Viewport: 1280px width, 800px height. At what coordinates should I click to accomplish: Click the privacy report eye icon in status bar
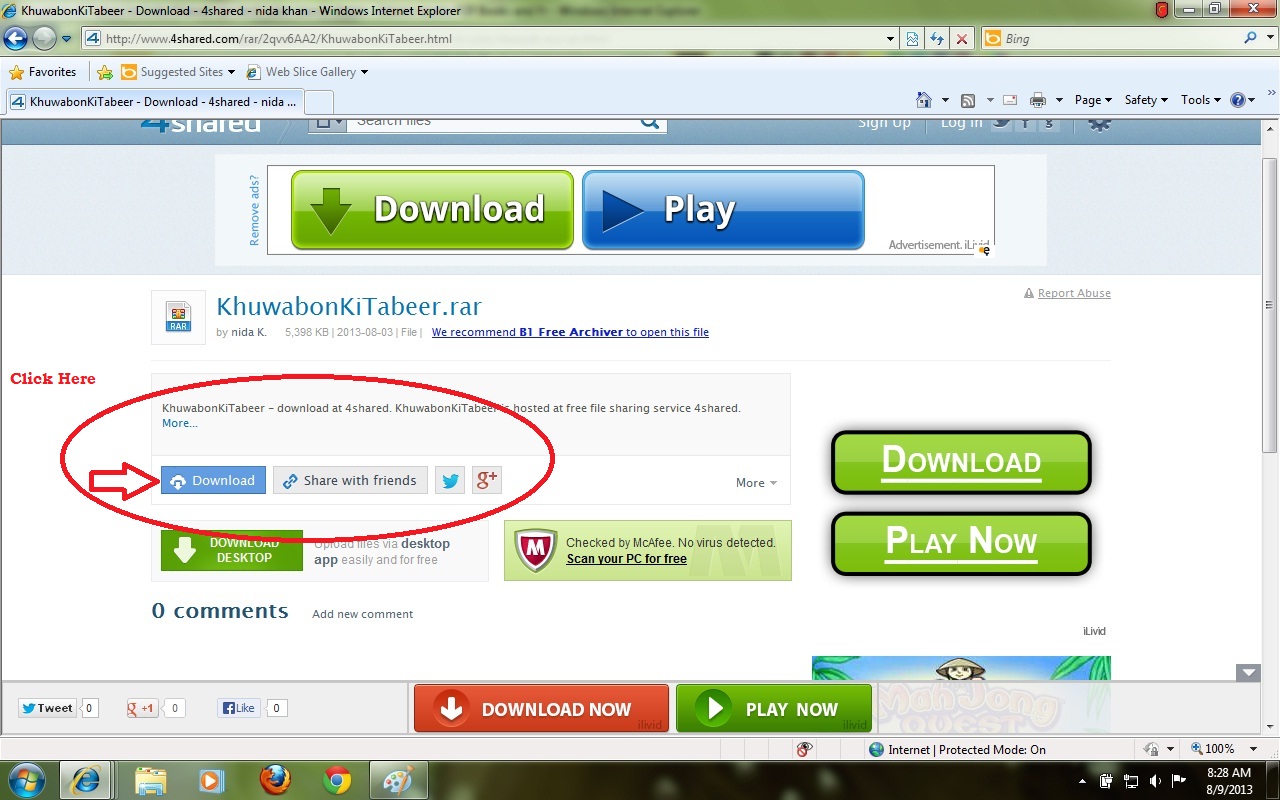pyautogui.click(x=804, y=749)
